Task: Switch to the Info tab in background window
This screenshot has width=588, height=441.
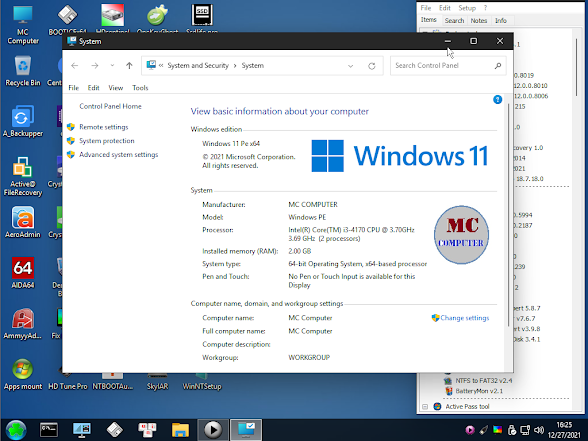Action: click(x=501, y=21)
